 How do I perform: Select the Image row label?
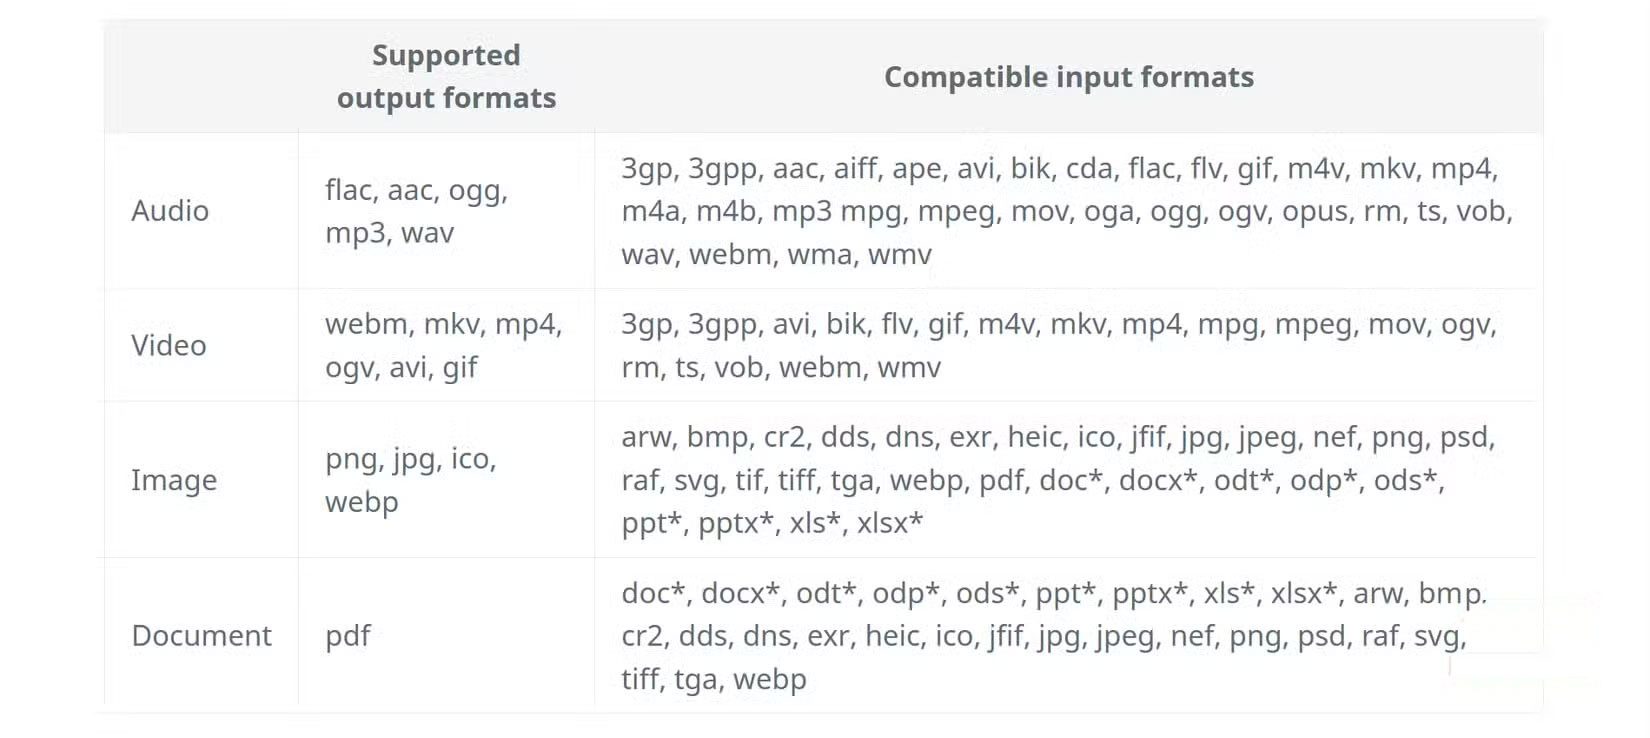click(174, 481)
